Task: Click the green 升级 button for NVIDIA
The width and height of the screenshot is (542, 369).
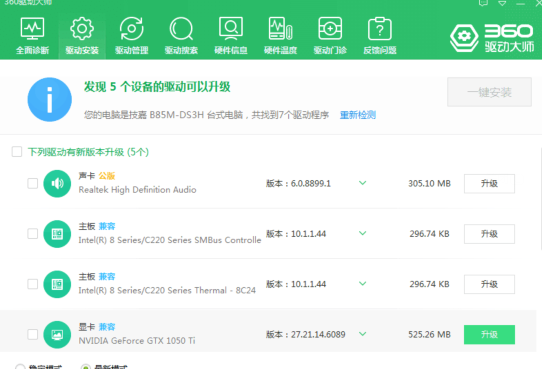Action: coord(489,334)
